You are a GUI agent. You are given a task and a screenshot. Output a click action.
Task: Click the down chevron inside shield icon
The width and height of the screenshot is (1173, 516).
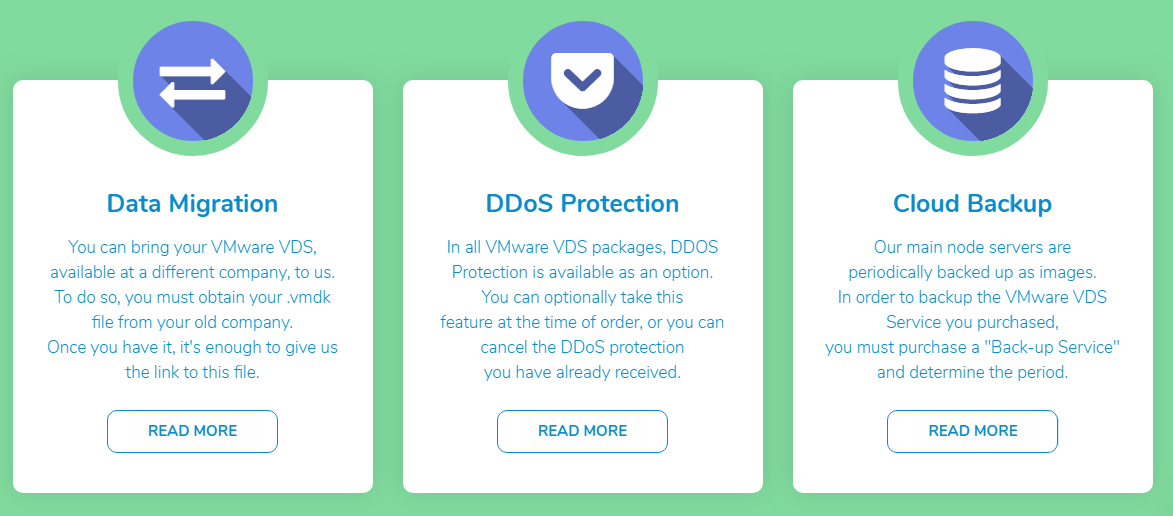pos(582,77)
